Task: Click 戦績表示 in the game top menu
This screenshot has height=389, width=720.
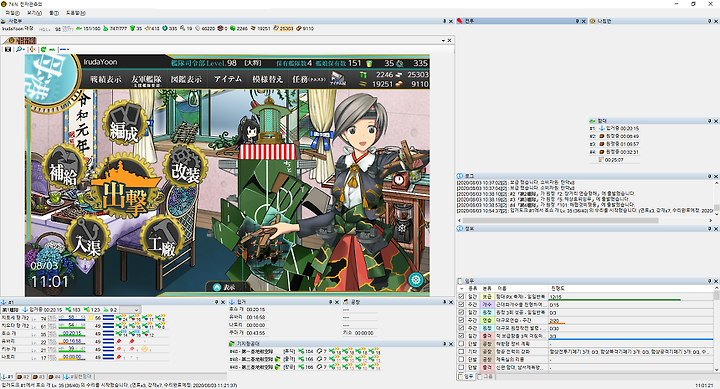Action: 106,79
